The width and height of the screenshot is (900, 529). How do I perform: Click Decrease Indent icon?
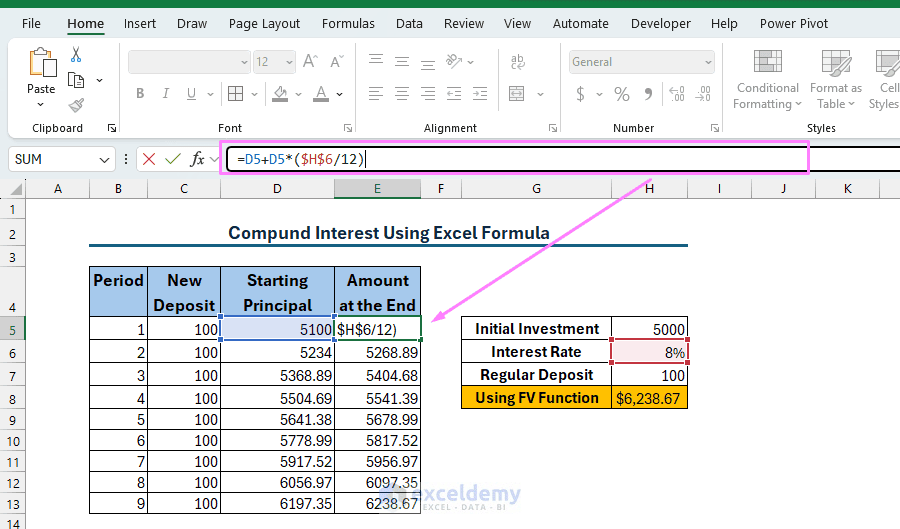pyautogui.click(x=454, y=94)
